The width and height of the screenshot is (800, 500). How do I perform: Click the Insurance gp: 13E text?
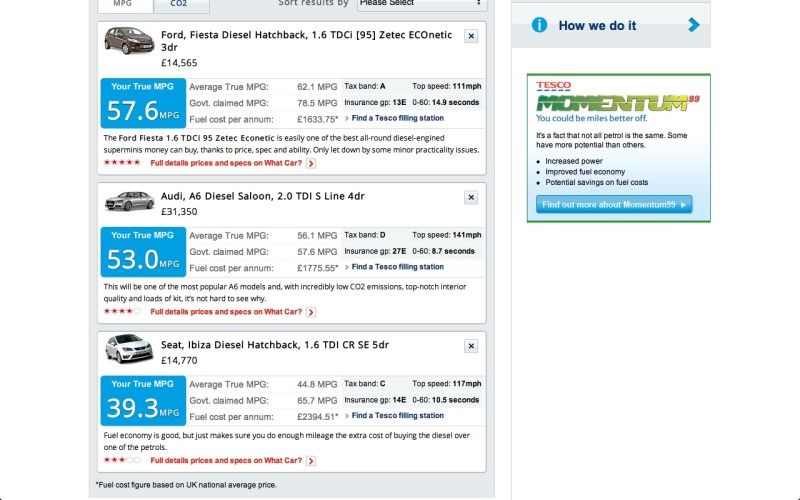click(x=375, y=103)
